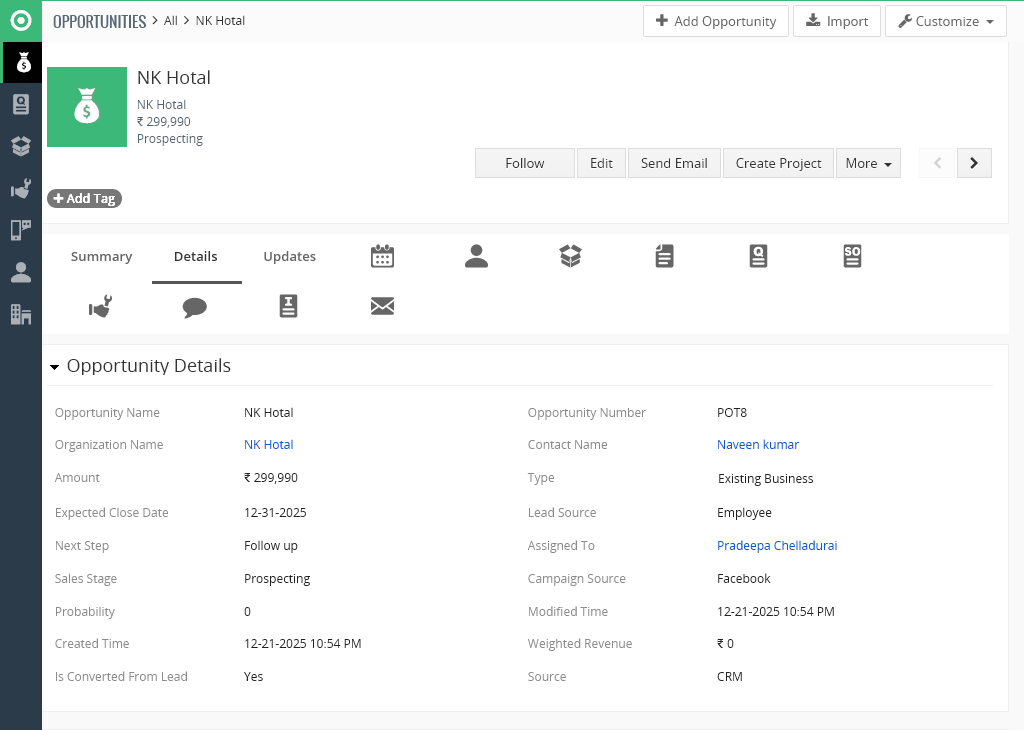Open SMS phone-message icon in the left sidebar
This screenshot has height=730, width=1024.
pyautogui.click(x=21, y=230)
